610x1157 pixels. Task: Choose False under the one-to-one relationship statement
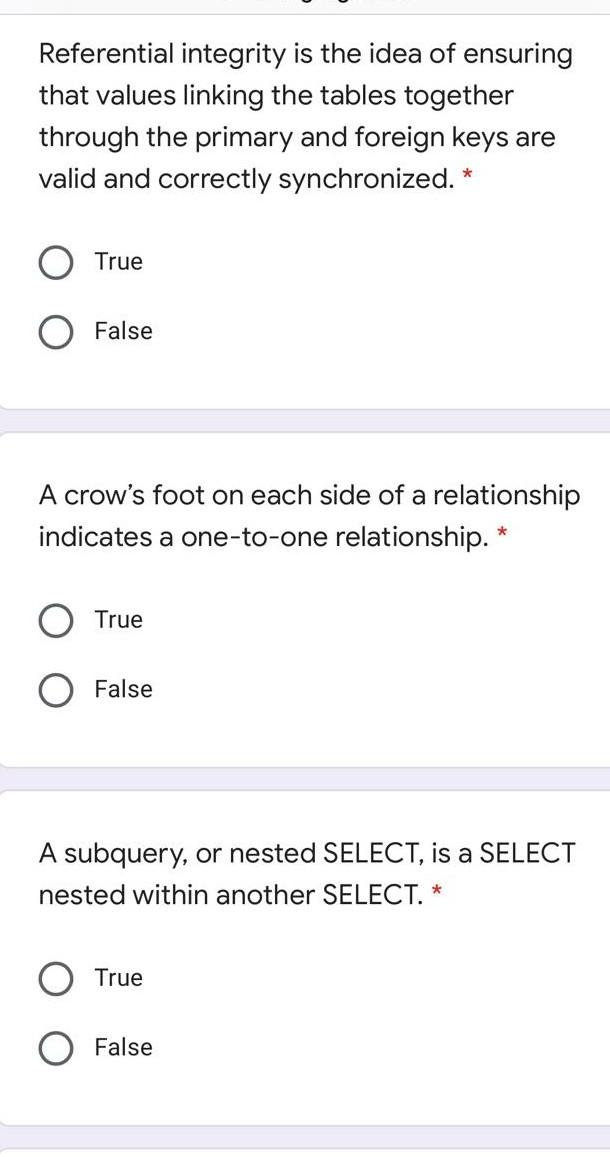pos(57,688)
